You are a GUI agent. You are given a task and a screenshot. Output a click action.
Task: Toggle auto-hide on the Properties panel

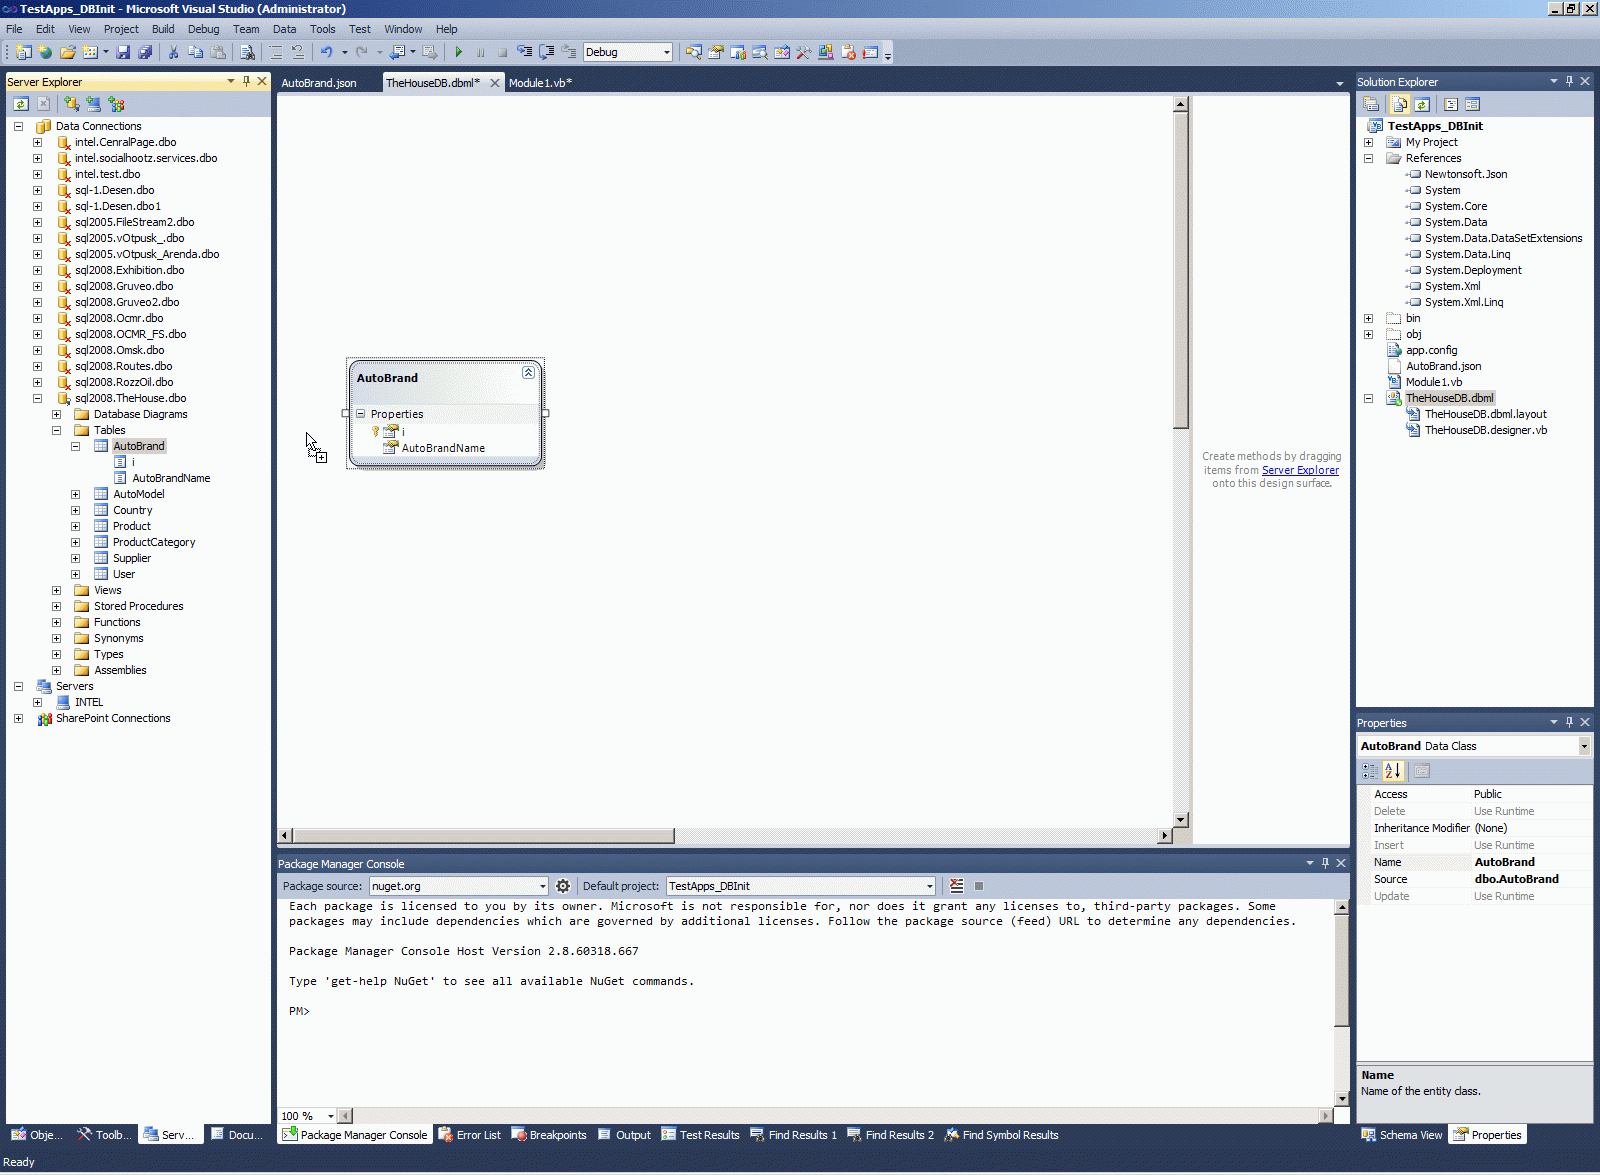1569,722
